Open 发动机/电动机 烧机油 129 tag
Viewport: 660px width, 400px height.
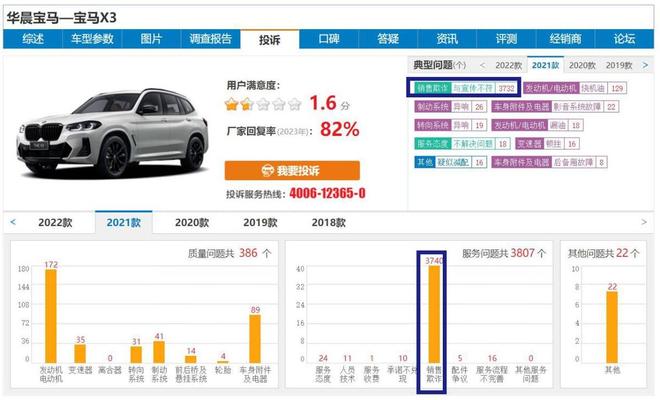pyautogui.click(x=575, y=88)
